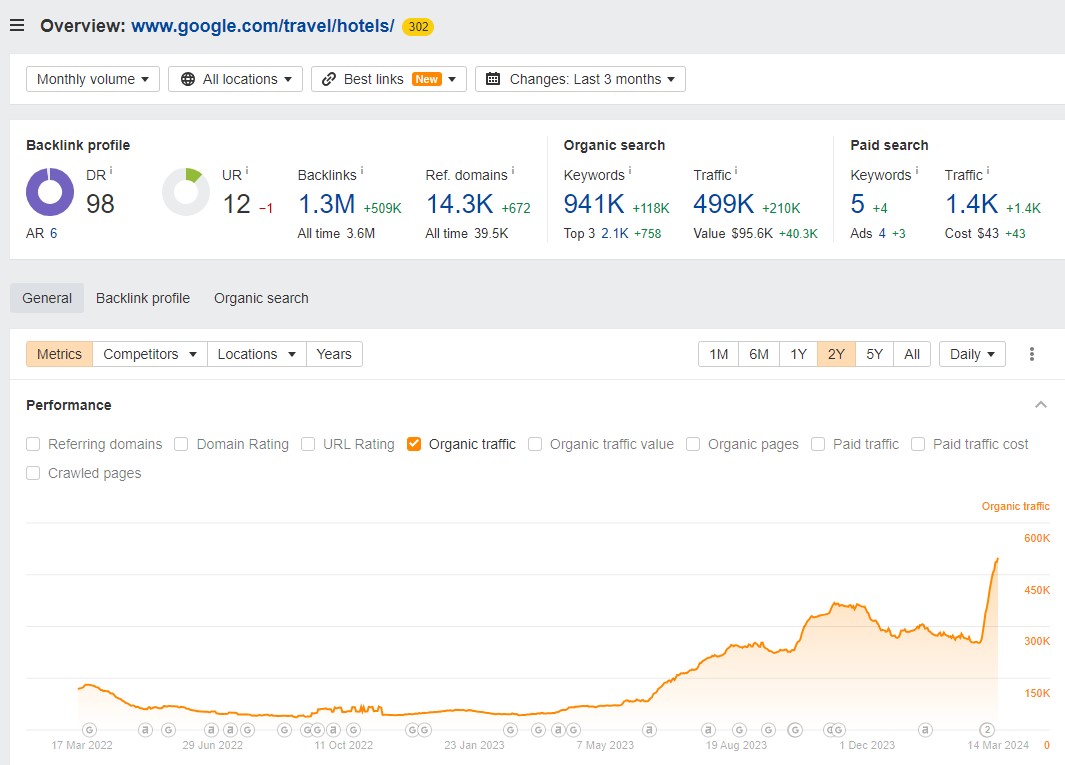Click the yellow 302 redirect badge
The height and width of the screenshot is (765, 1065).
418,26
